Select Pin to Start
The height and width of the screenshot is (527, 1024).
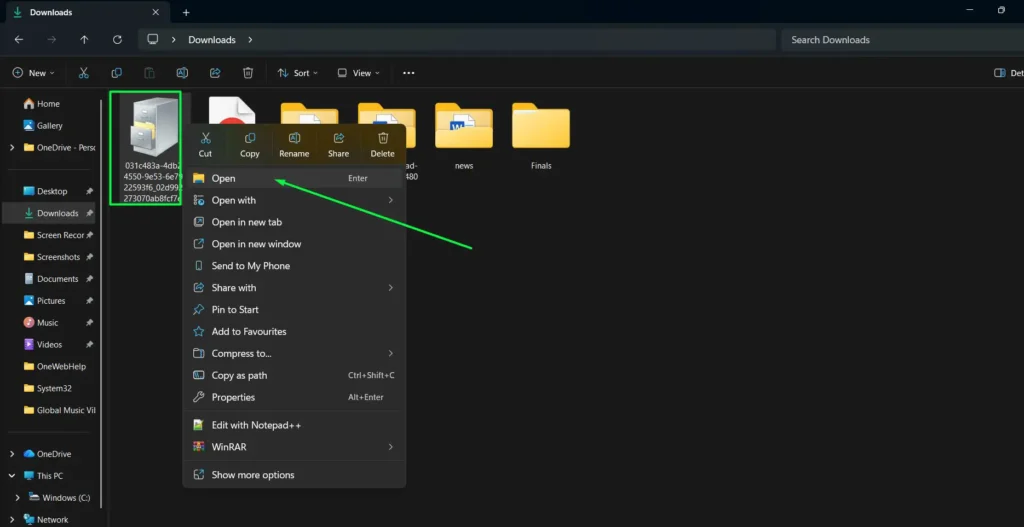294,310
